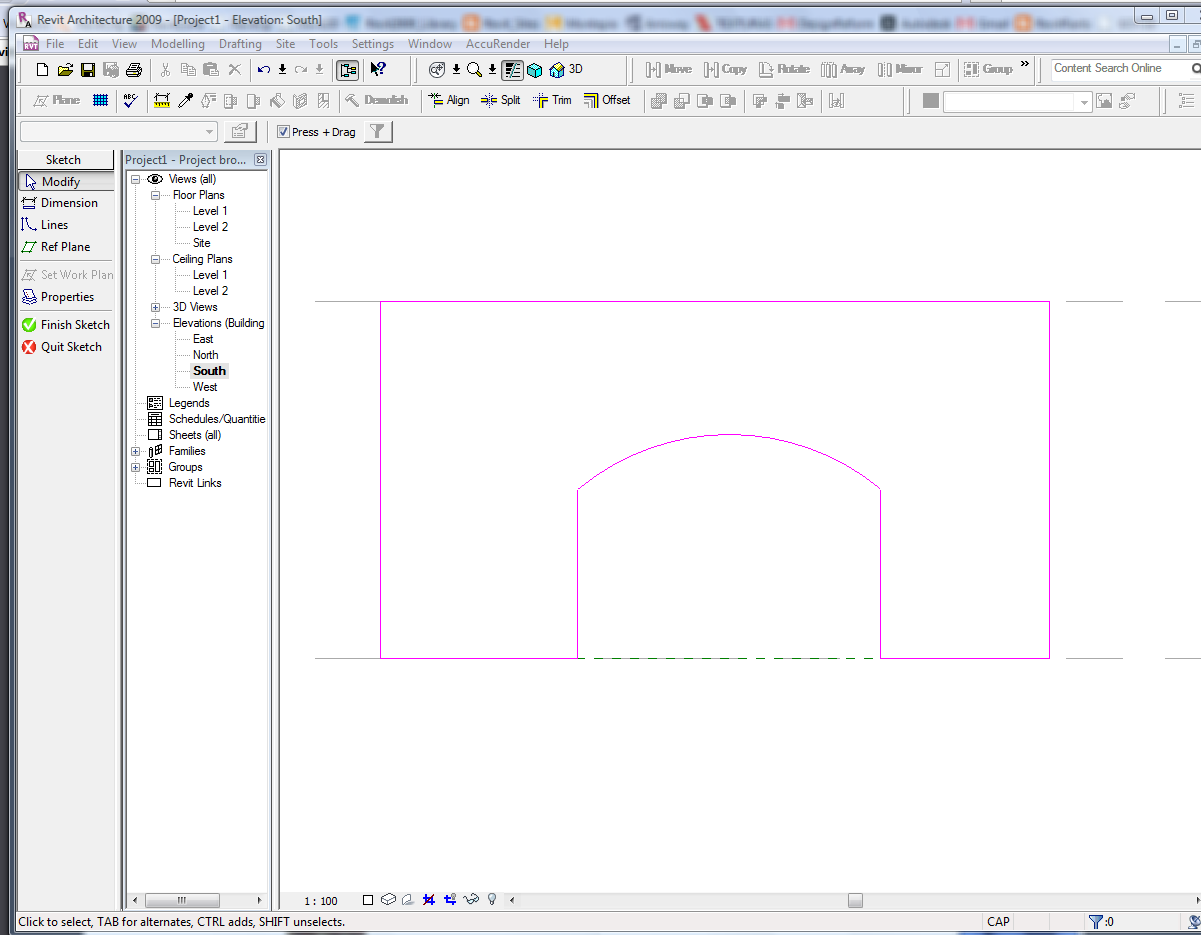Click the Print icon

point(134,70)
